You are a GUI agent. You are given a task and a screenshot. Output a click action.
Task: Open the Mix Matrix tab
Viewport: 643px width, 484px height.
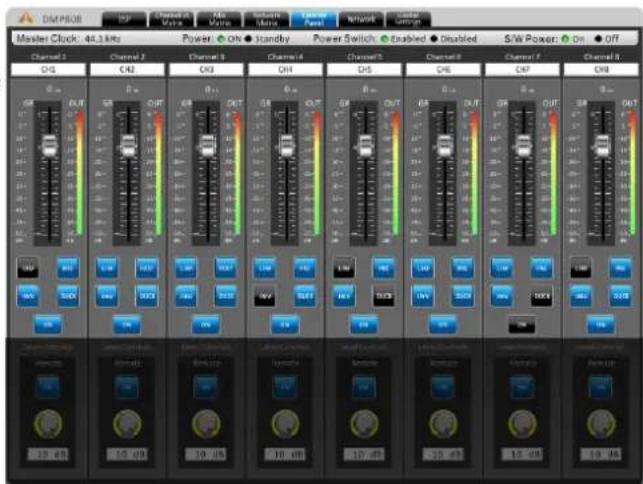pos(219,19)
